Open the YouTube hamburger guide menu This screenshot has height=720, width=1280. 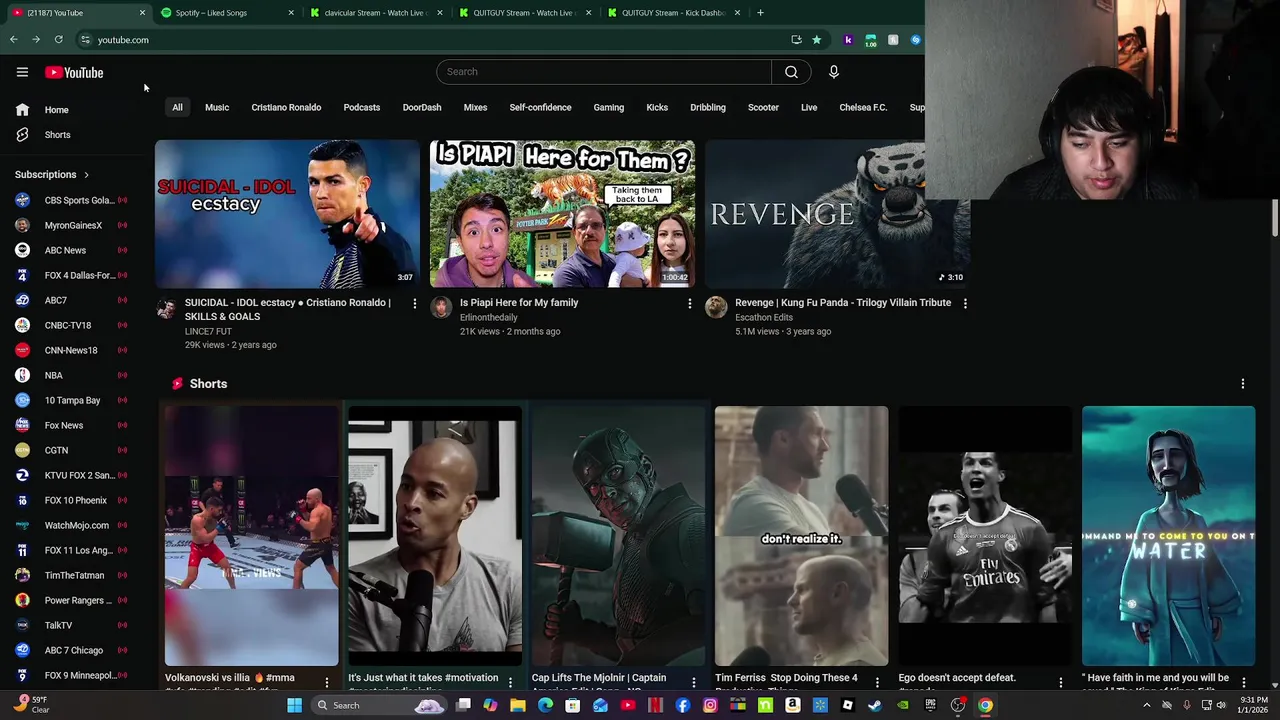[22, 72]
